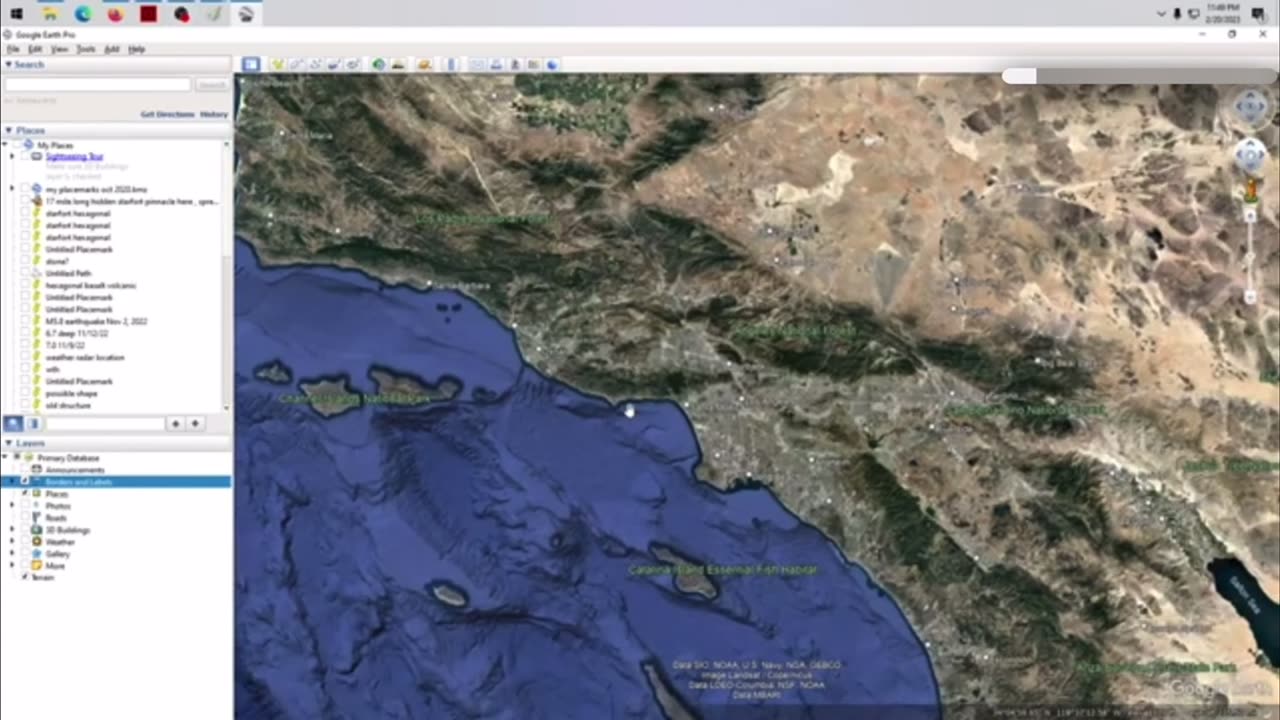Click the Get Directions link
The width and height of the screenshot is (1280, 720).
coord(167,115)
